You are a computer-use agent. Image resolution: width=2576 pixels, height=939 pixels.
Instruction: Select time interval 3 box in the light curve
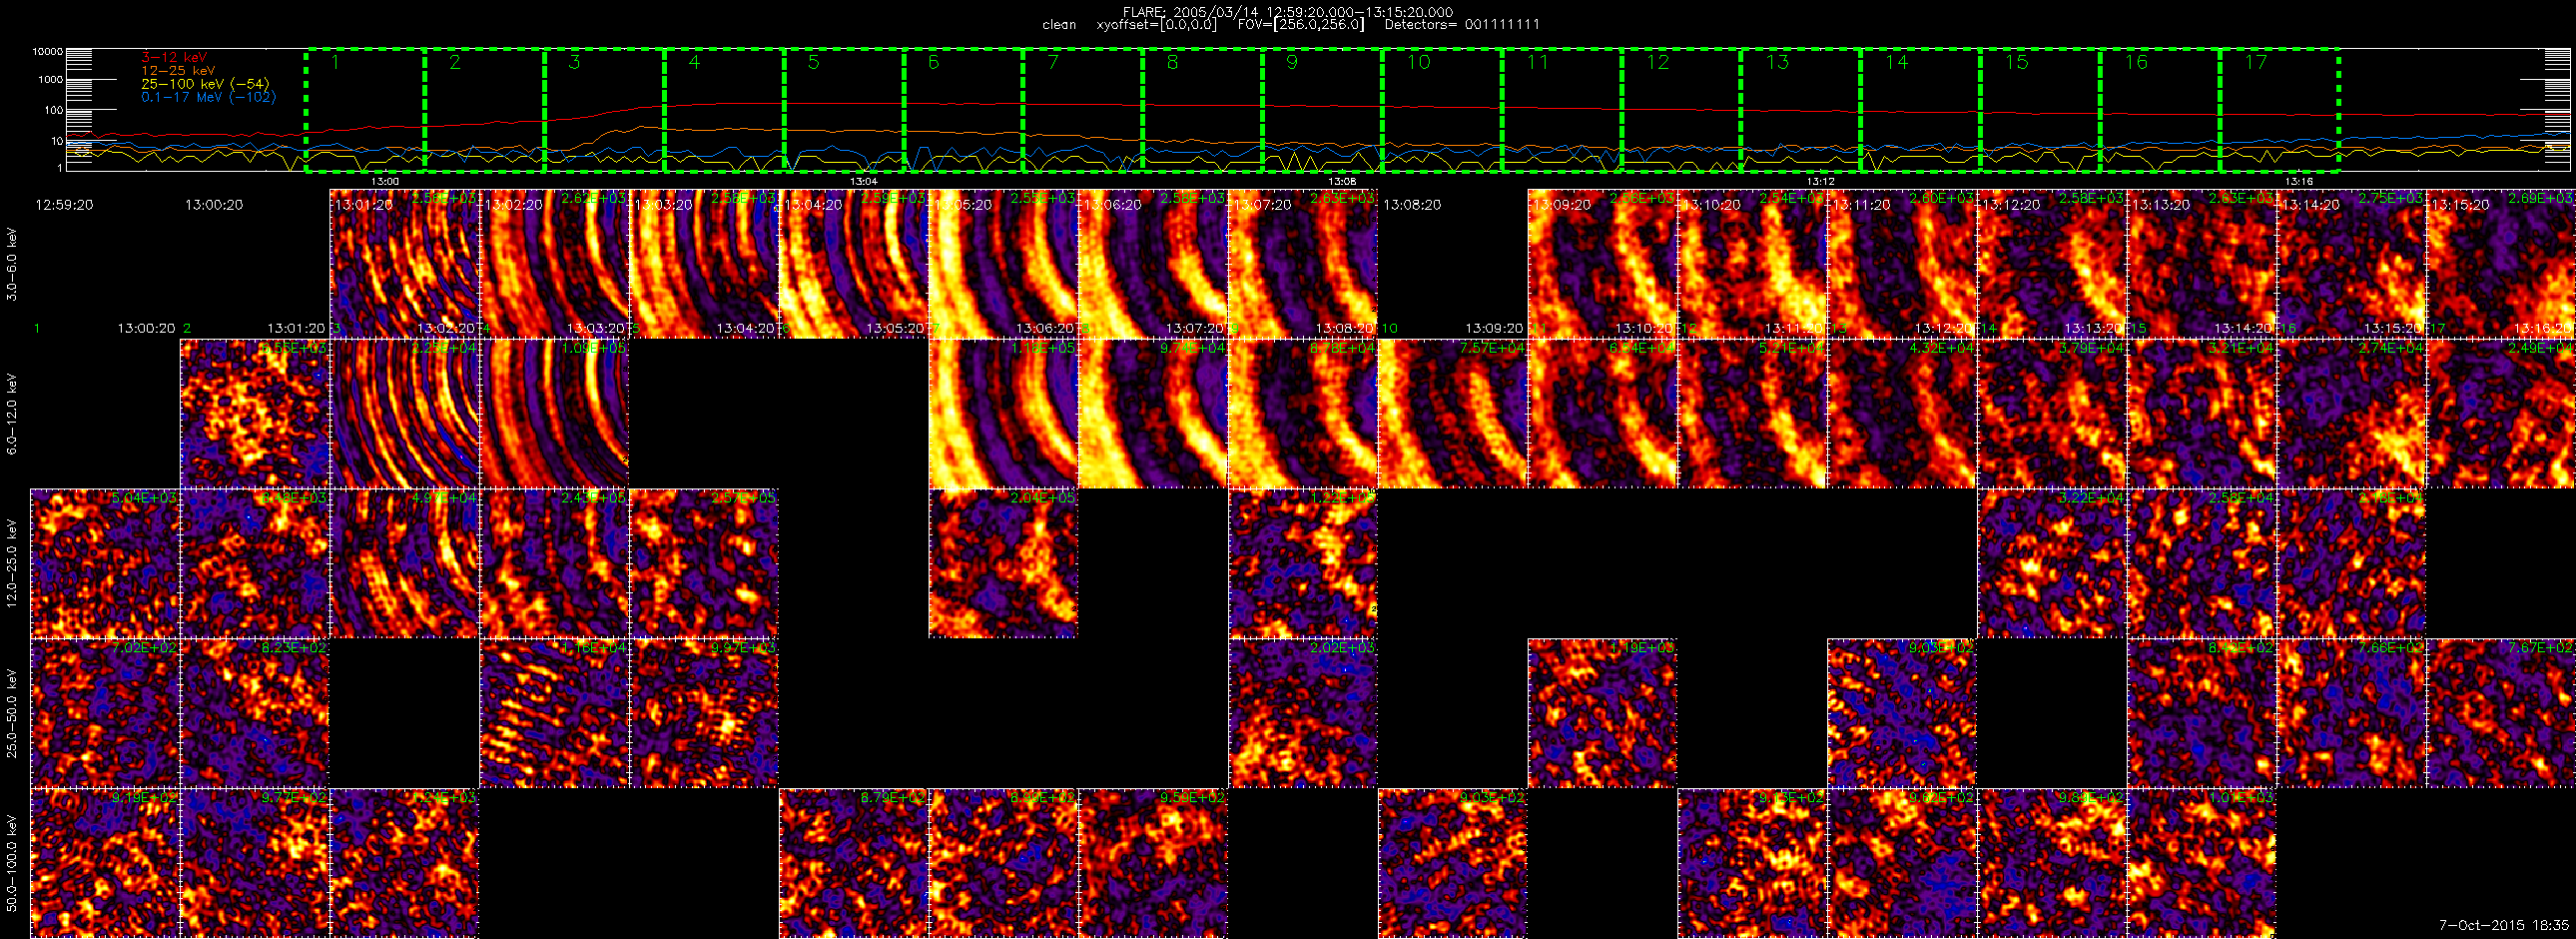coord(604,110)
